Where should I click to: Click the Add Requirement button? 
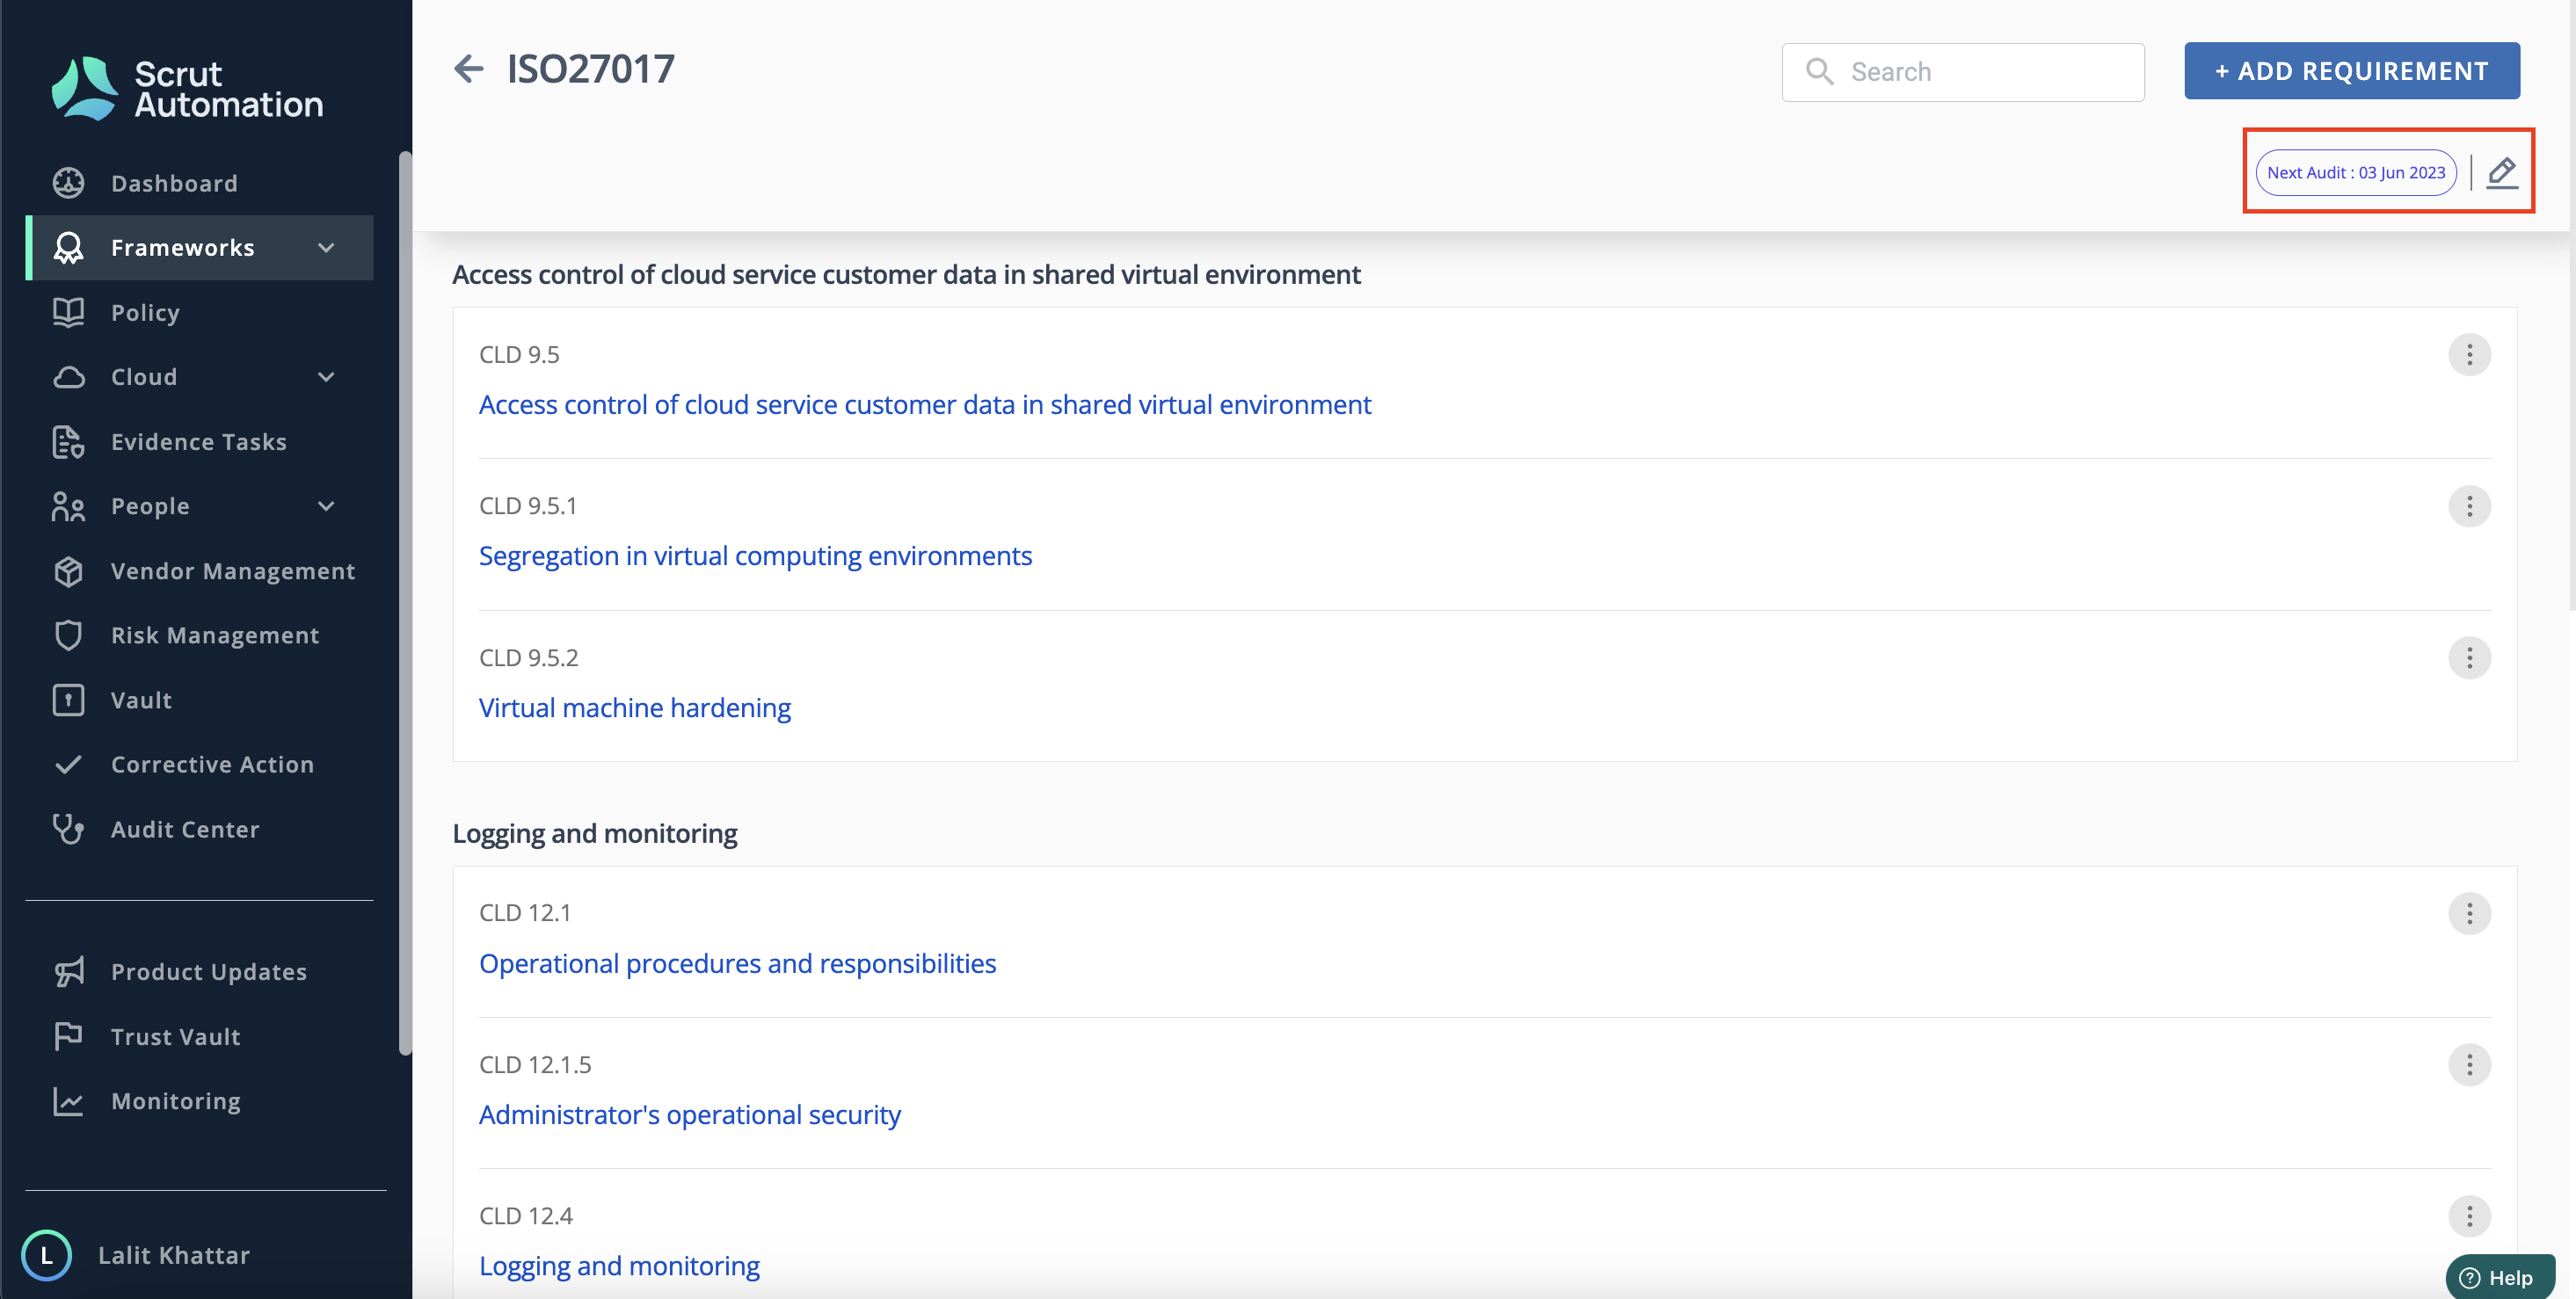[x=2351, y=71]
